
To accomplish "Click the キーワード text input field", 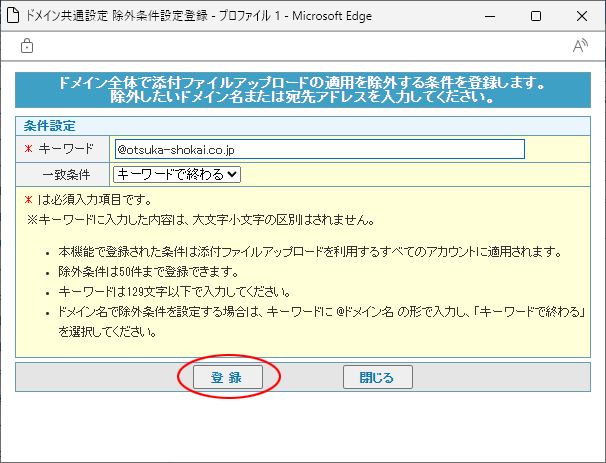I will (x=319, y=149).
